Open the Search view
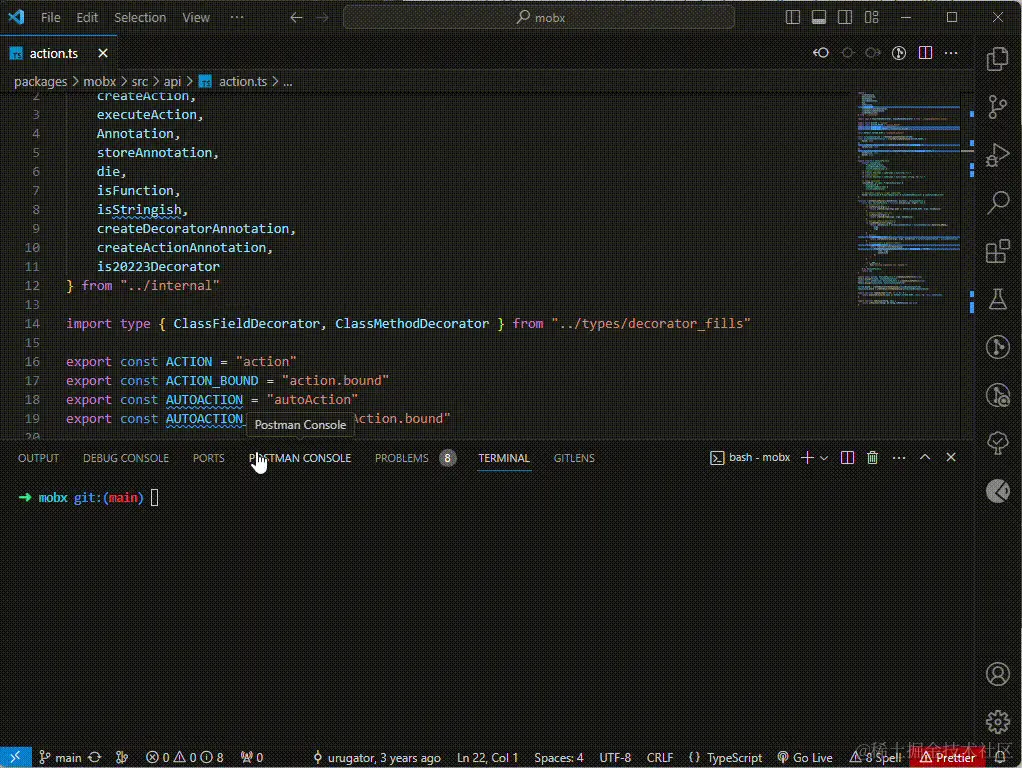Image resolution: width=1022 pixels, height=768 pixels. 997,203
